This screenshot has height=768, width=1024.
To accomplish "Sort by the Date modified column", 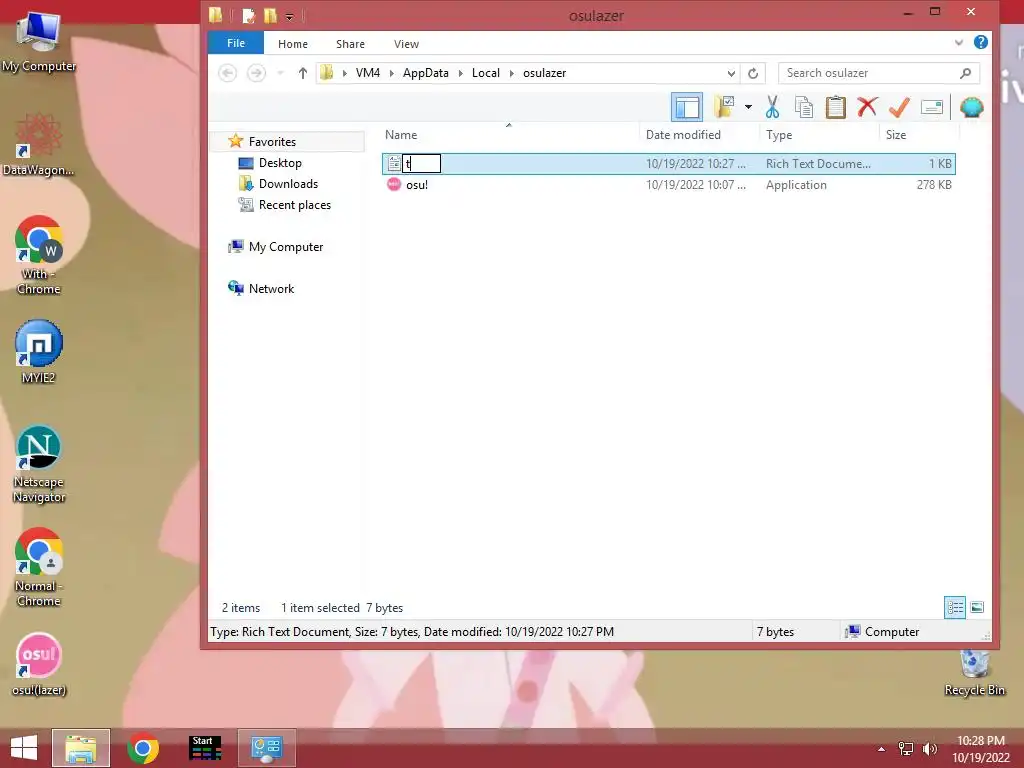I will (x=699, y=135).
